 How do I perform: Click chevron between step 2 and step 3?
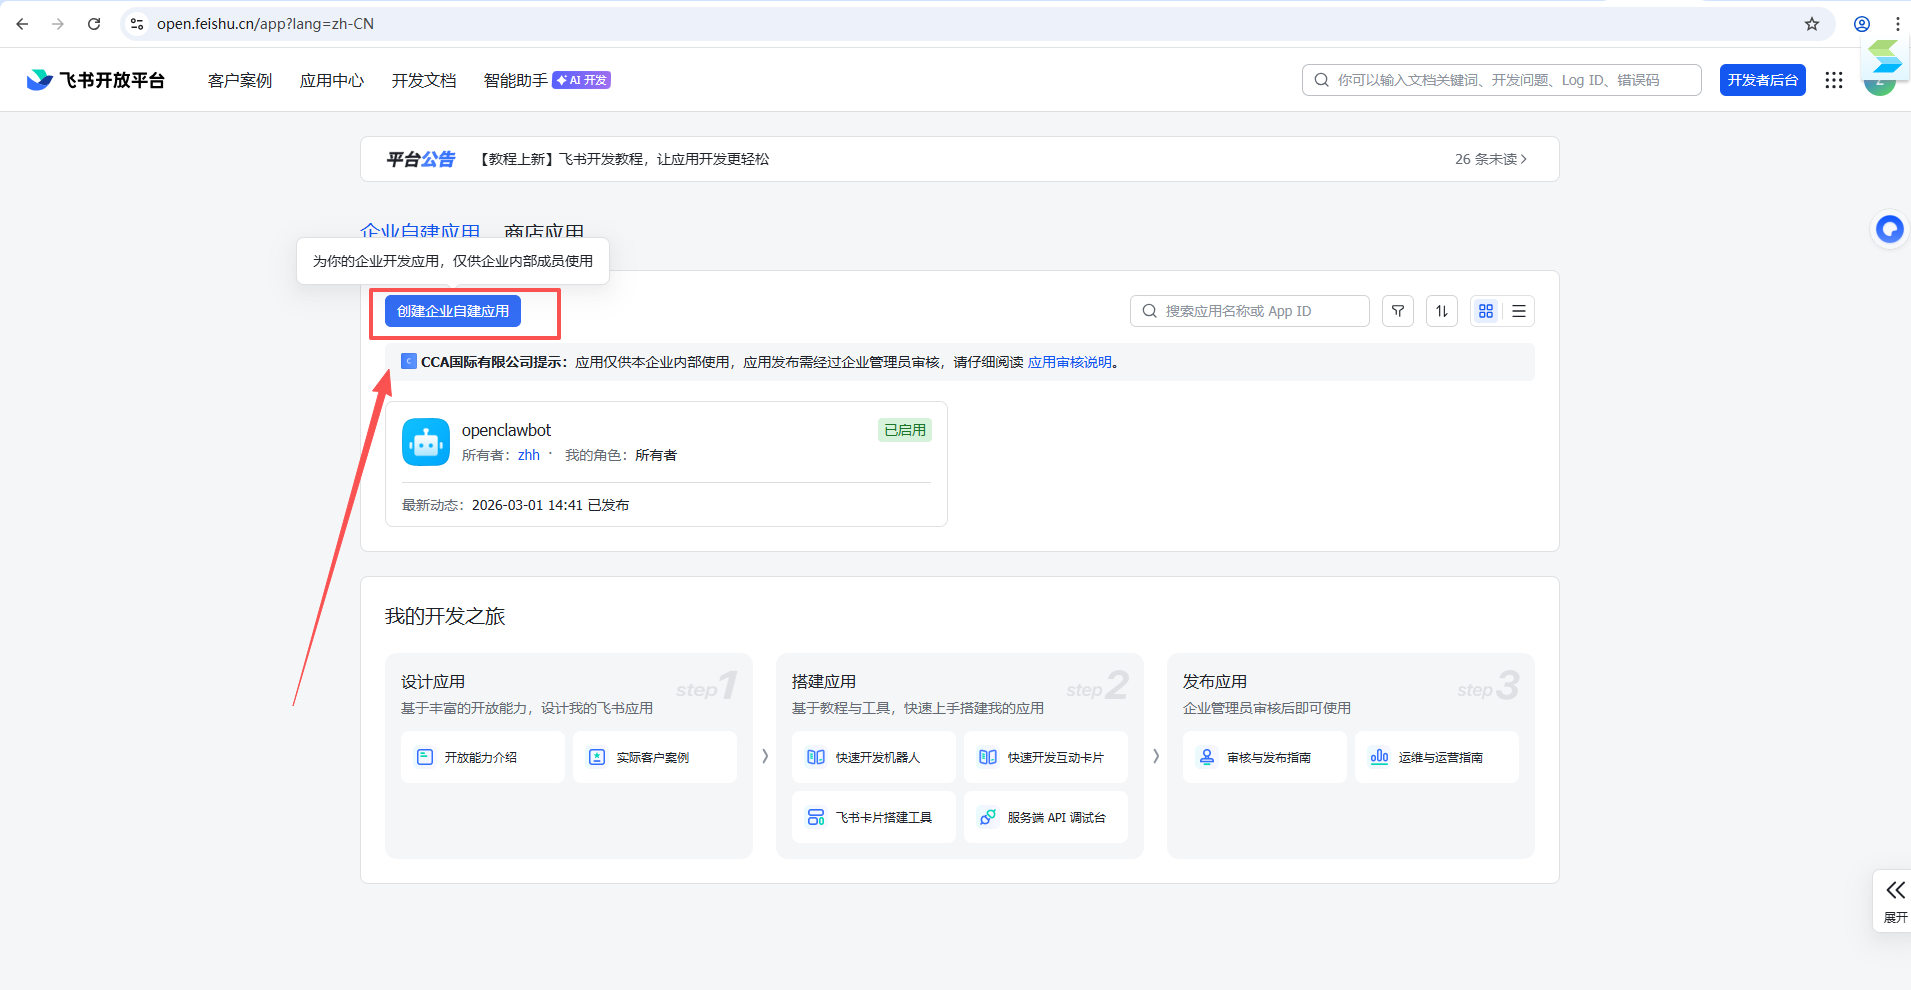coord(1156,756)
